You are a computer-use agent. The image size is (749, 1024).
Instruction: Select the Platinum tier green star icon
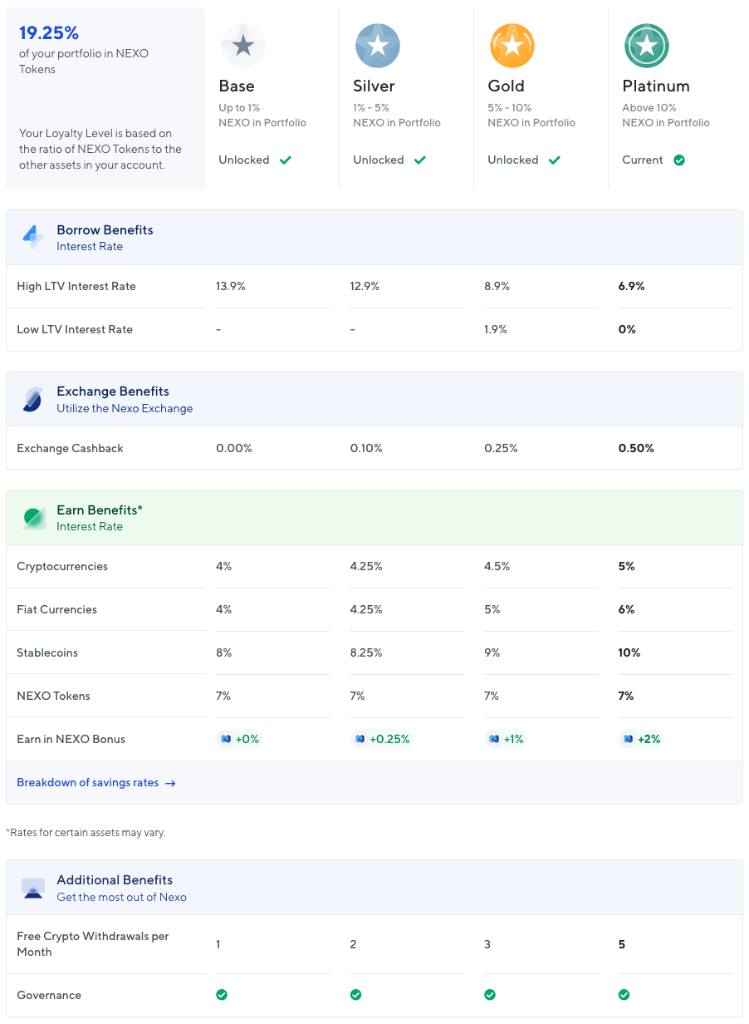click(x=646, y=46)
